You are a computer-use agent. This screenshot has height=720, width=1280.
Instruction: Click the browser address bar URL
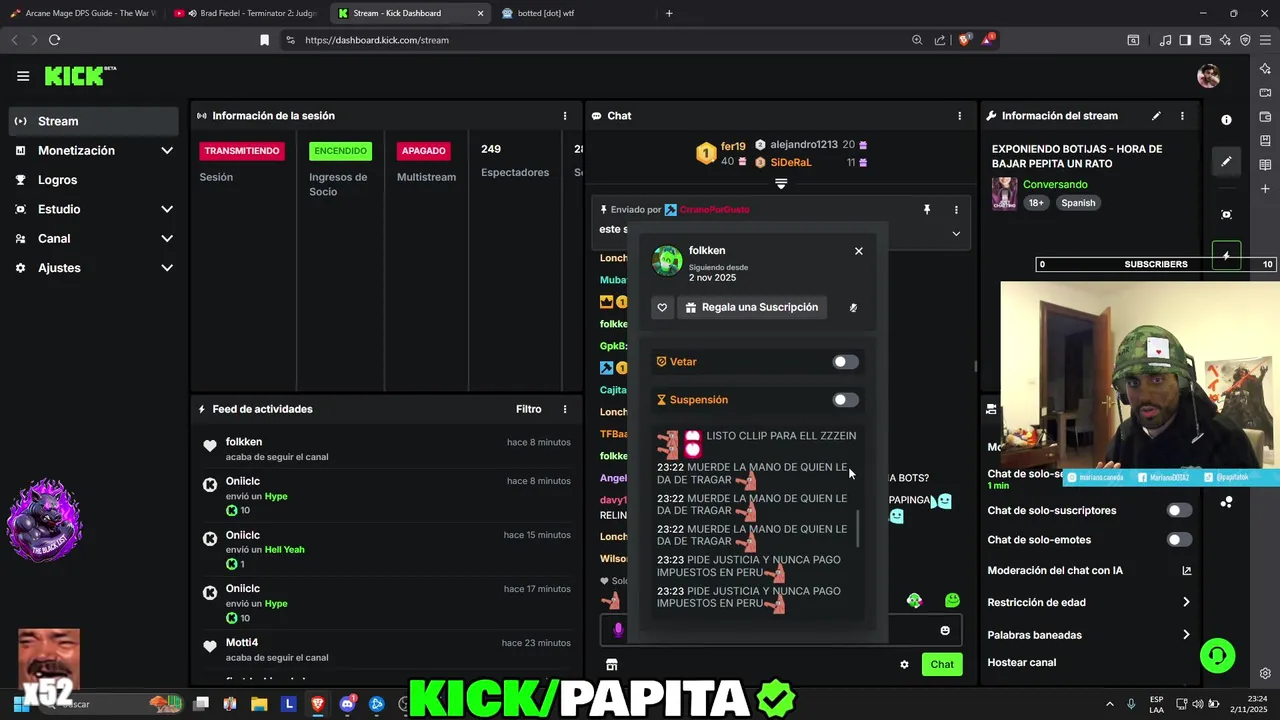[377, 40]
